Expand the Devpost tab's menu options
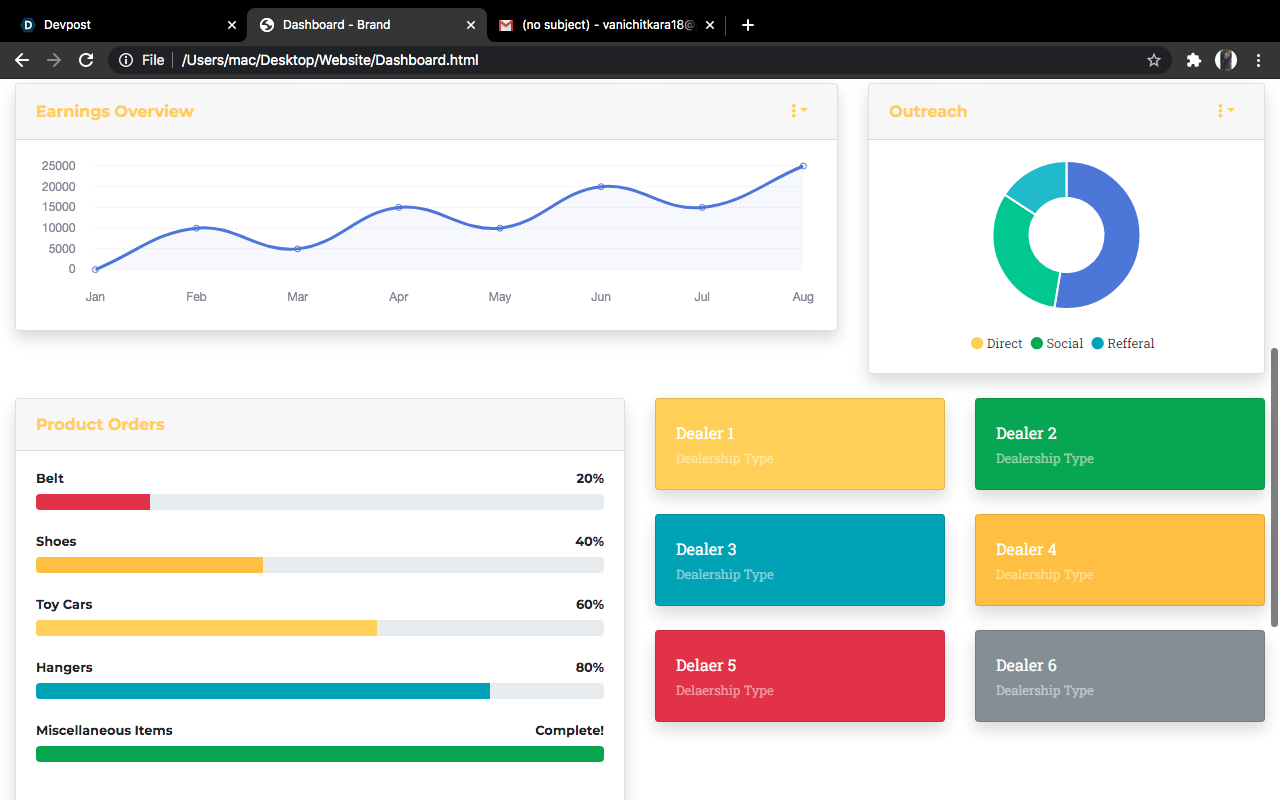The height and width of the screenshot is (800, 1280). click(x=231, y=24)
